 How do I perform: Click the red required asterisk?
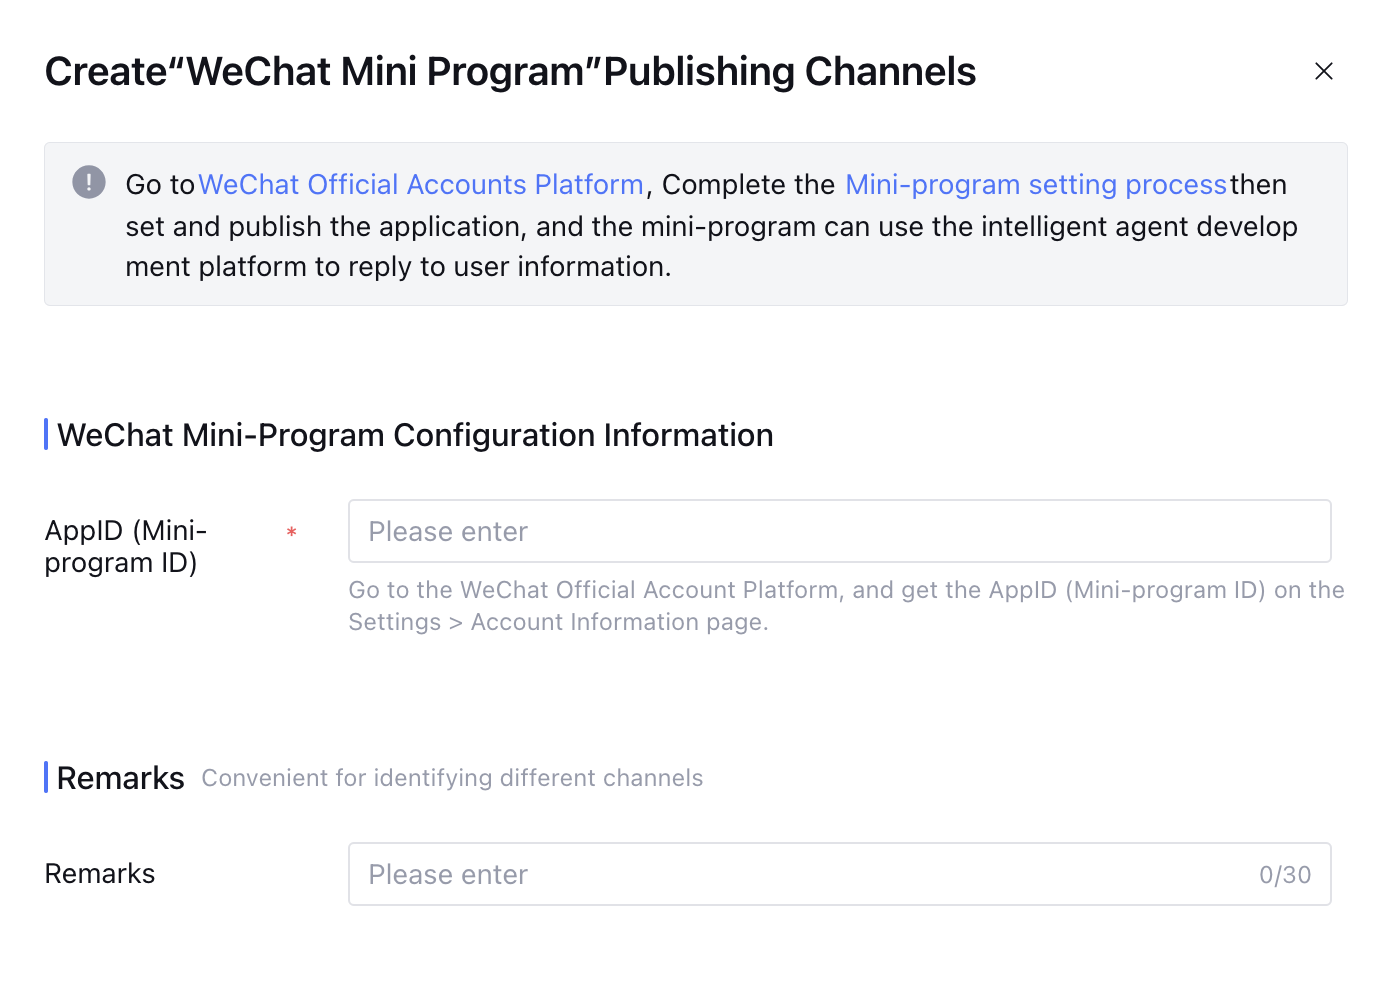(291, 533)
